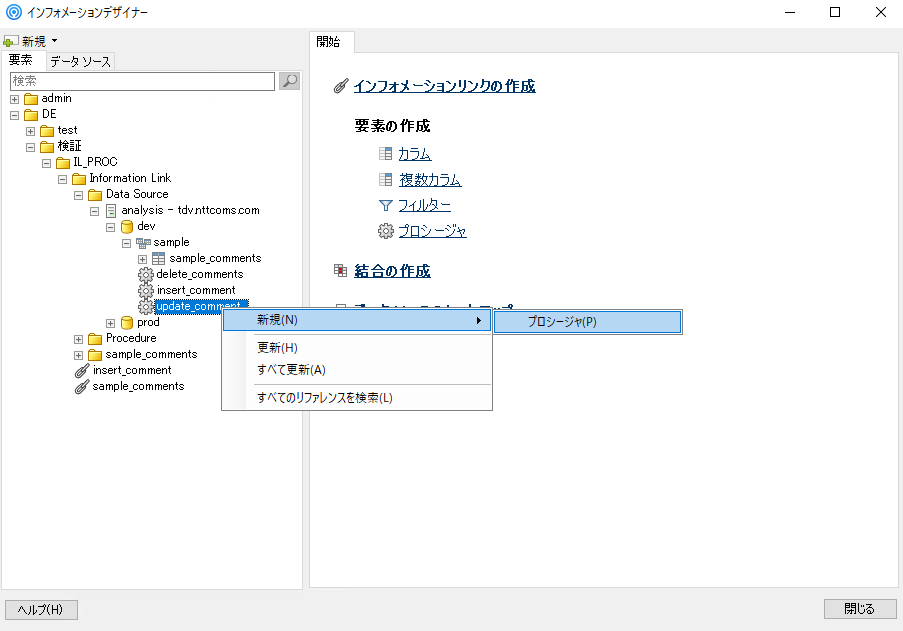903x631 pixels.
Task: Click the 検索 search input field
Action: (142, 81)
